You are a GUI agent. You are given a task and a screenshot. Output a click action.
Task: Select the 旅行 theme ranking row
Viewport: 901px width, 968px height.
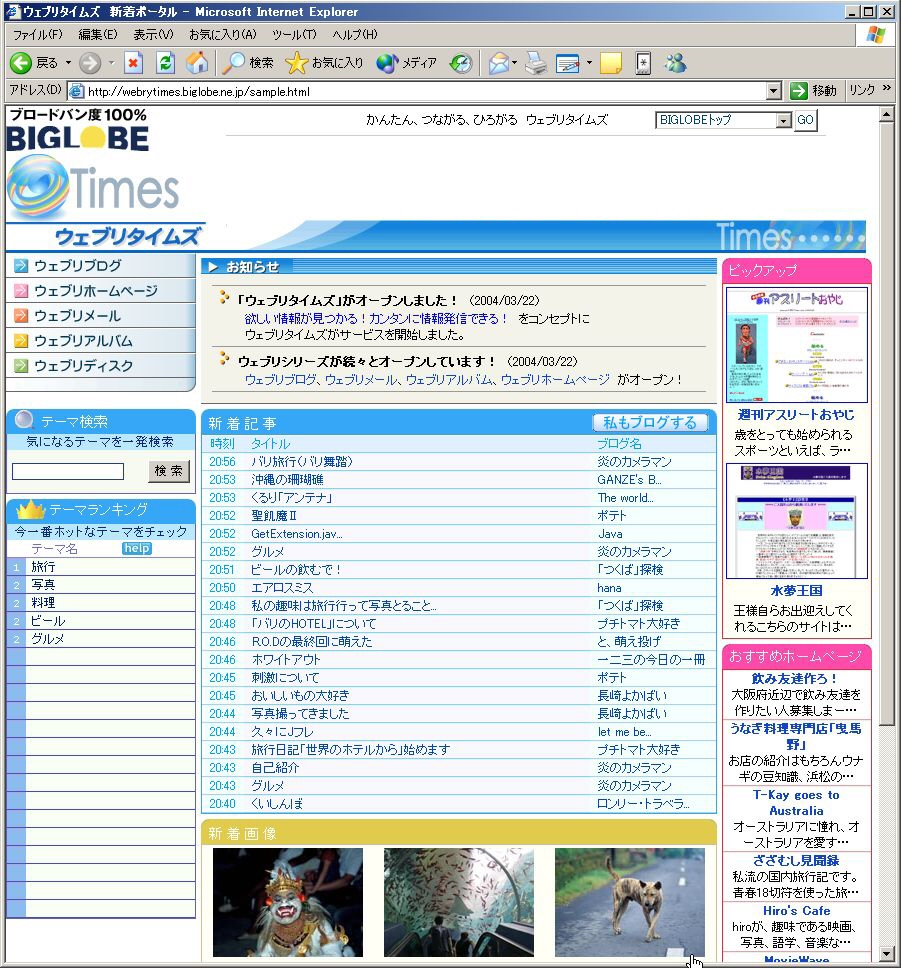pyautogui.click(x=101, y=567)
